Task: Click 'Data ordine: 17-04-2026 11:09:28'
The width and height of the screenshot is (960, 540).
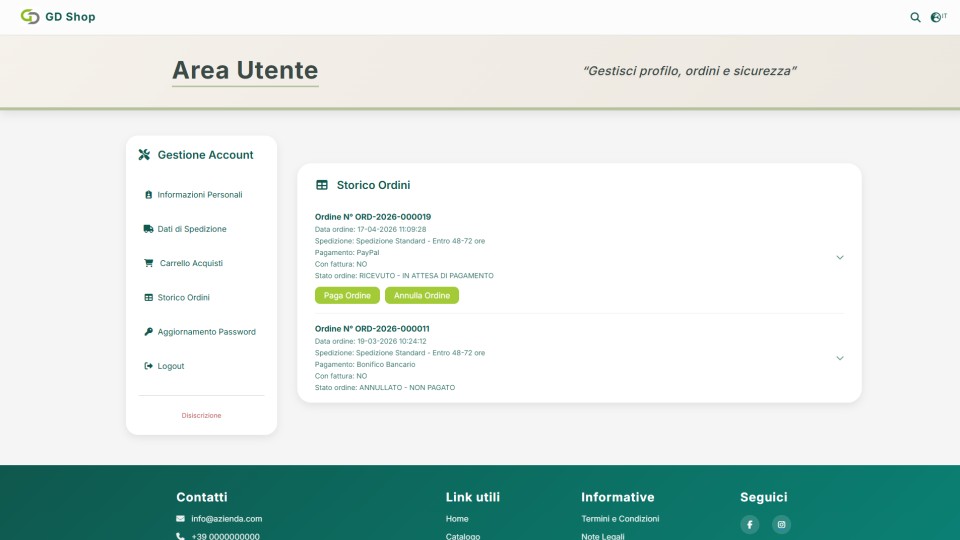Action: point(370,230)
